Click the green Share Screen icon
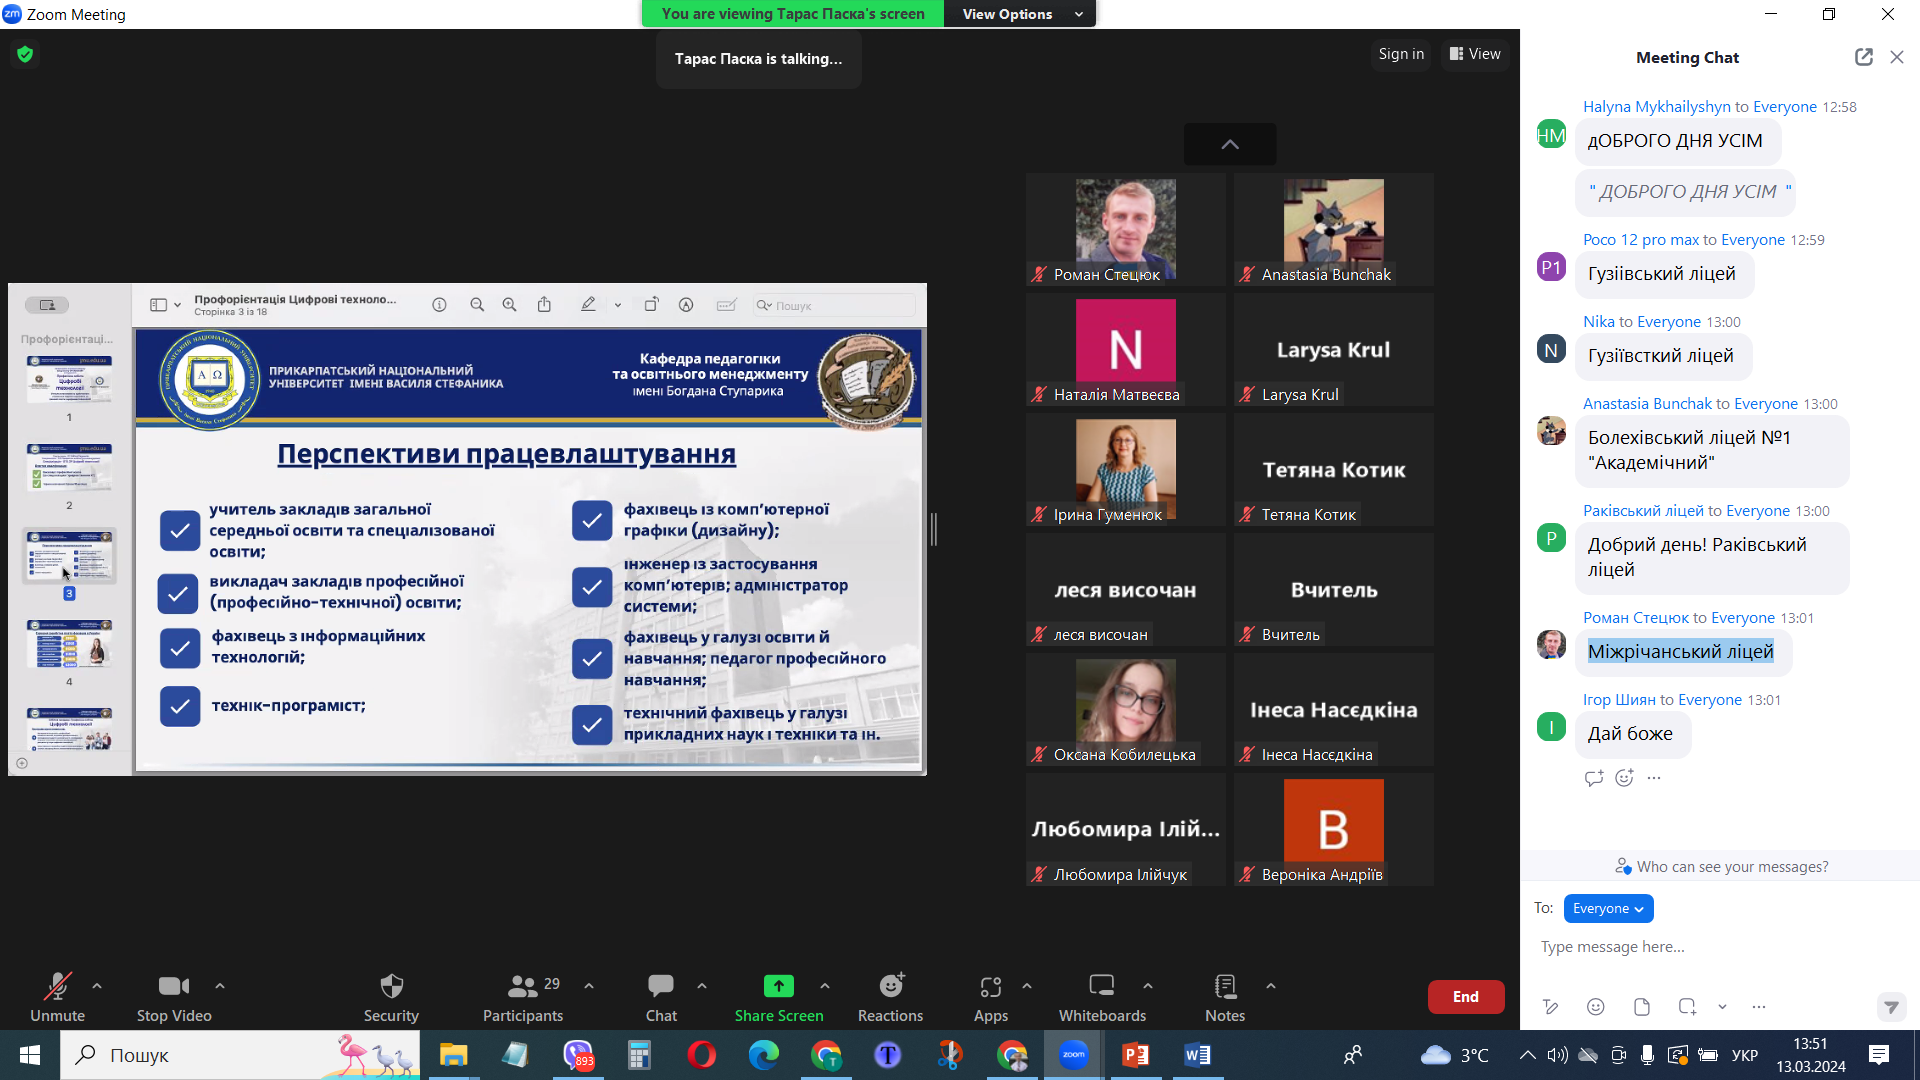Screen dimensions: 1920x1080 click(x=778, y=986)
